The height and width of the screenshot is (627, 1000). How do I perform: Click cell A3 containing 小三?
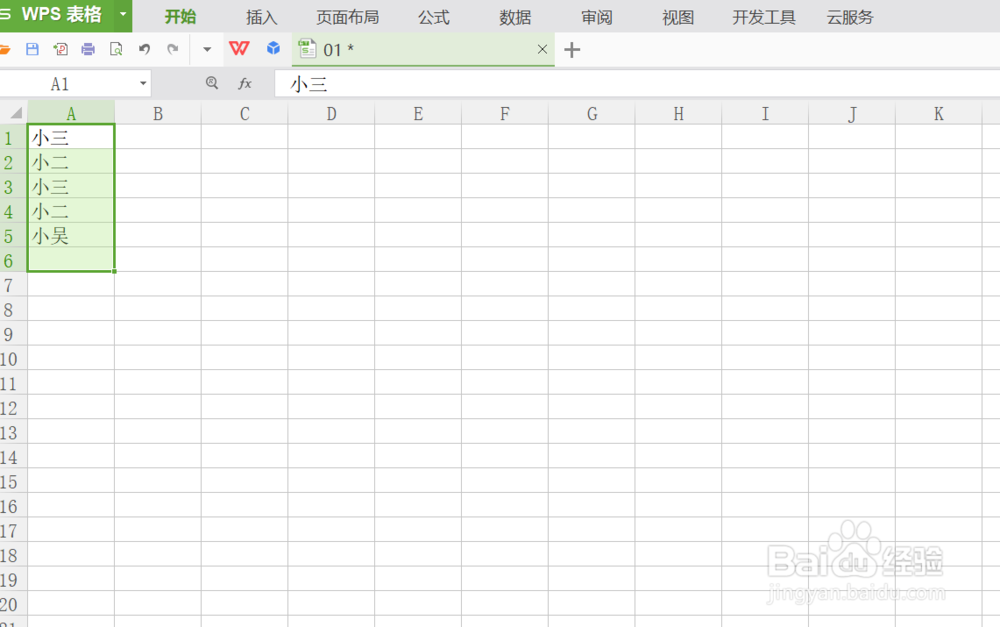tap(71, 186)
